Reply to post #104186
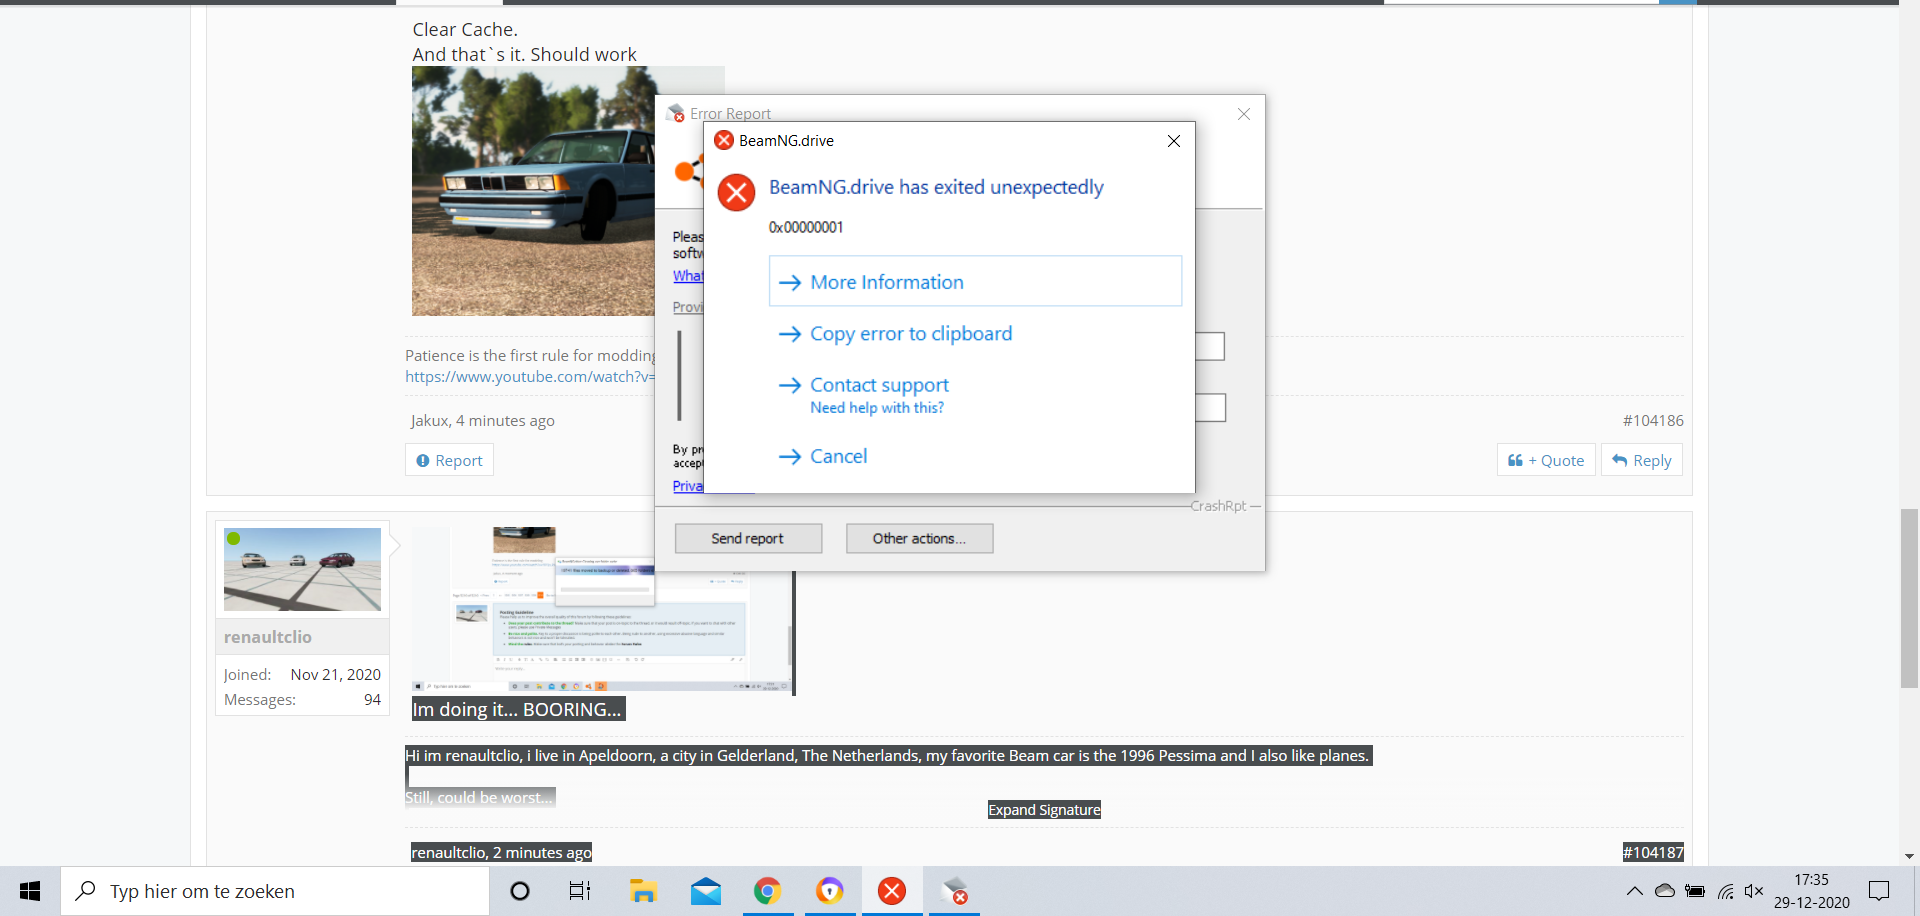 [1642, 460]
